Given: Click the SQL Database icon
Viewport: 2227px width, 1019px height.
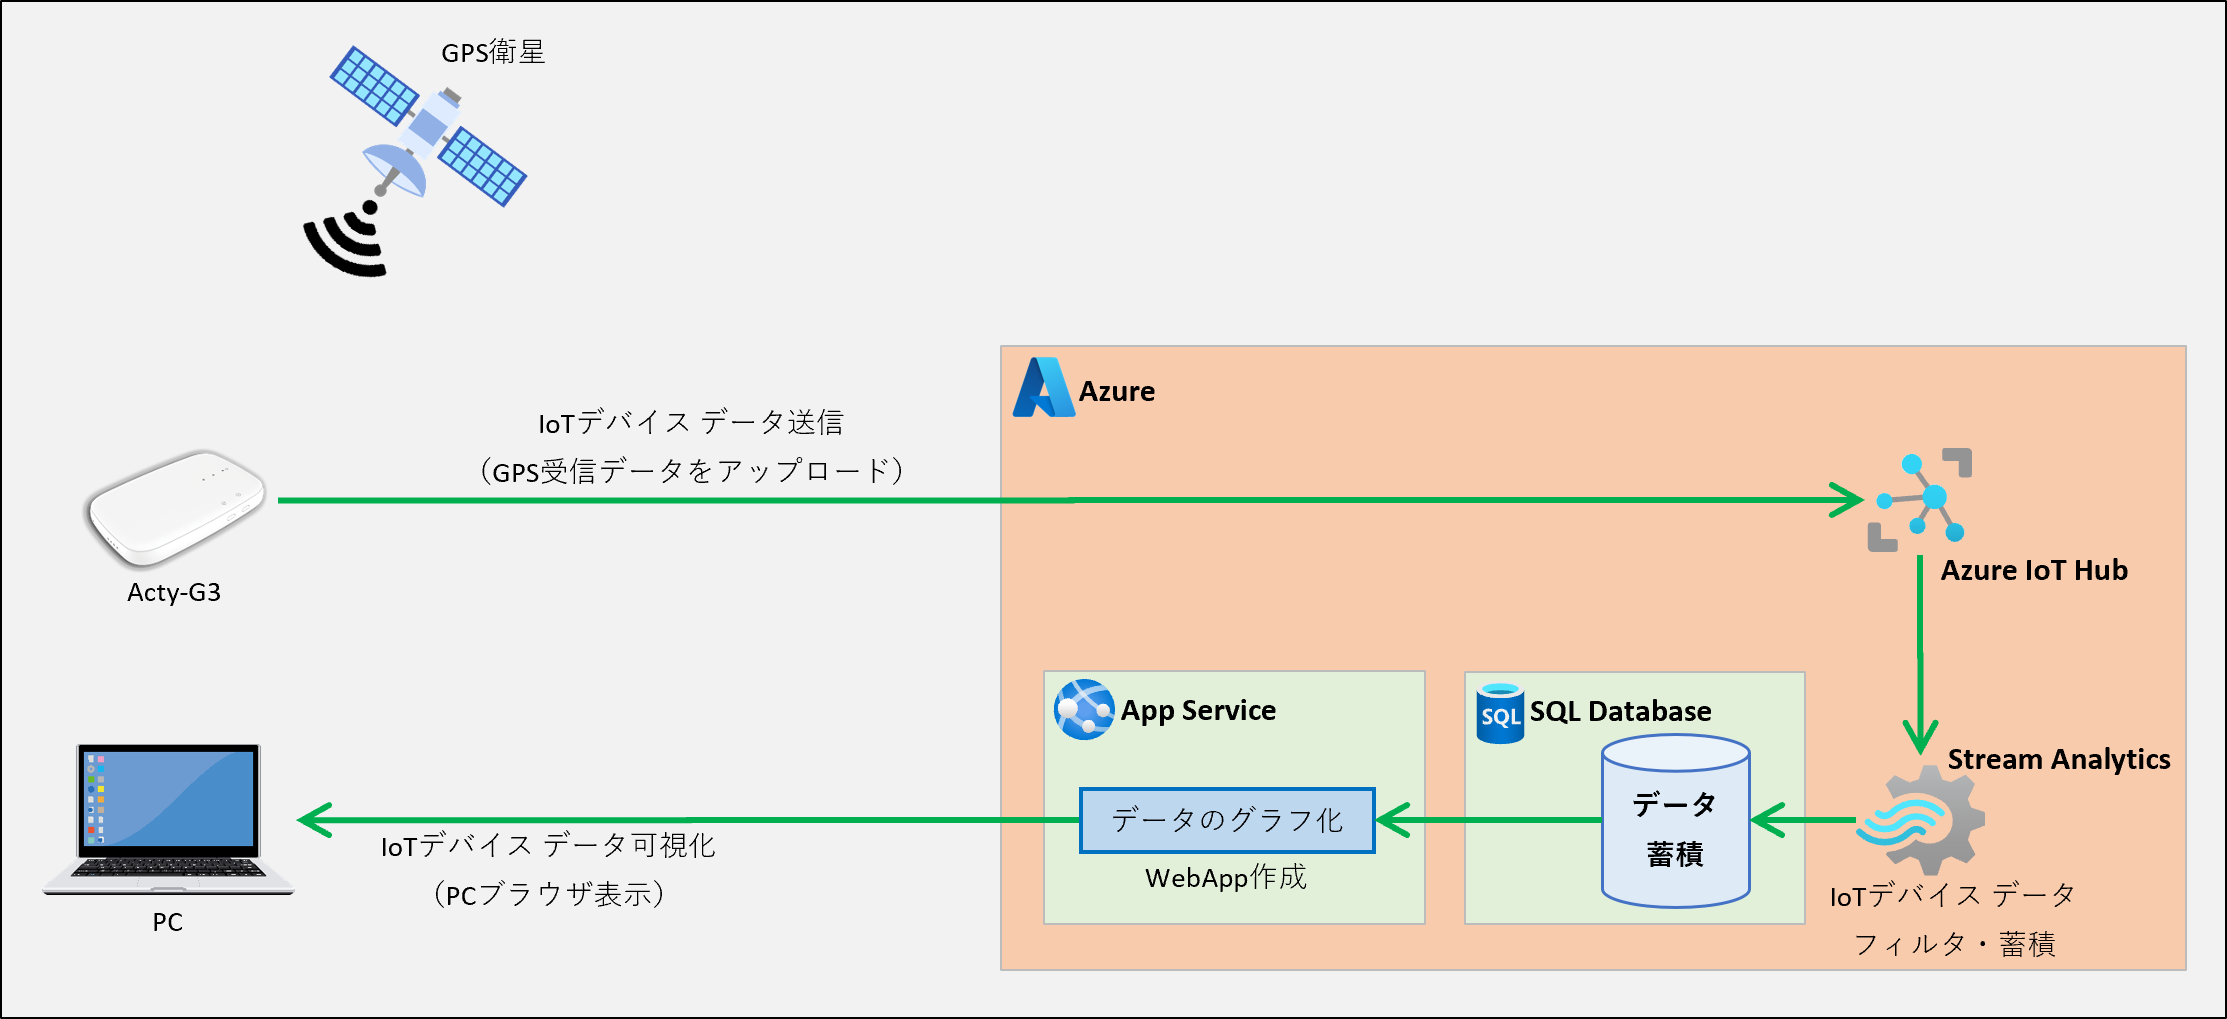Looking at the screenshot, I should (x=1500, y=713).
